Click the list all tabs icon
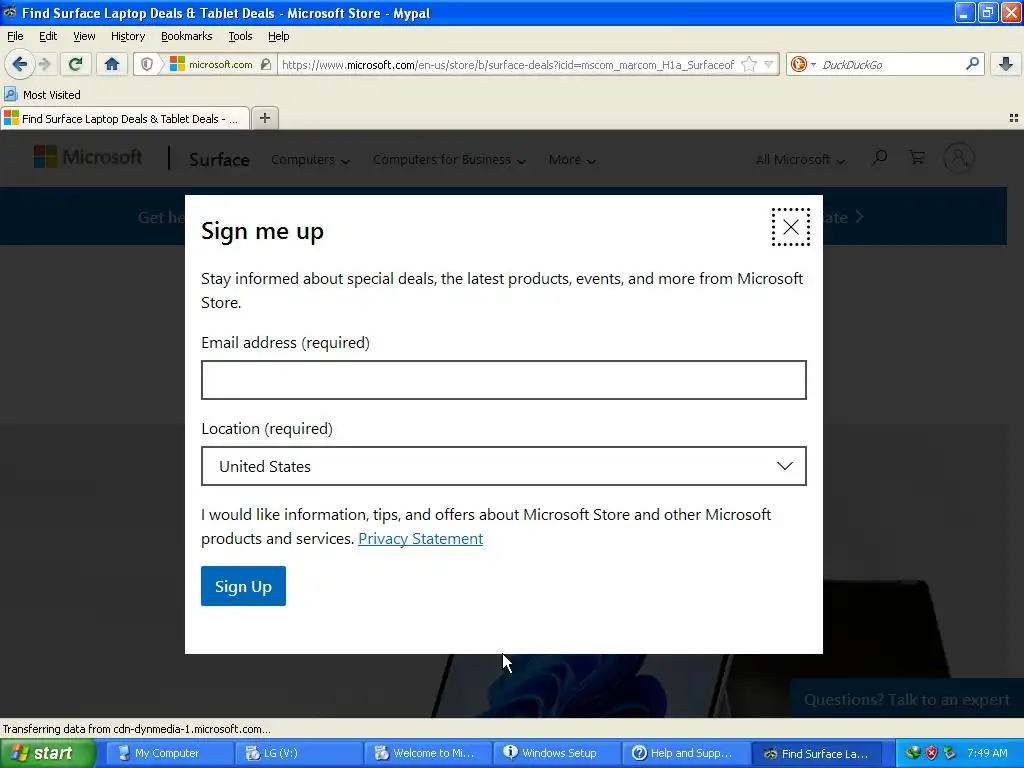The width and height of the screenshot is (1024, 768). [x=1014, y=118]
